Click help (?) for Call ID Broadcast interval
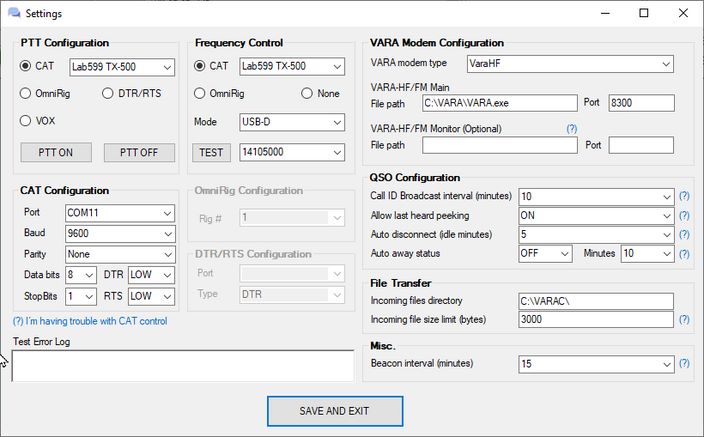This screenshot has height=437, width=704. point(684,196)
